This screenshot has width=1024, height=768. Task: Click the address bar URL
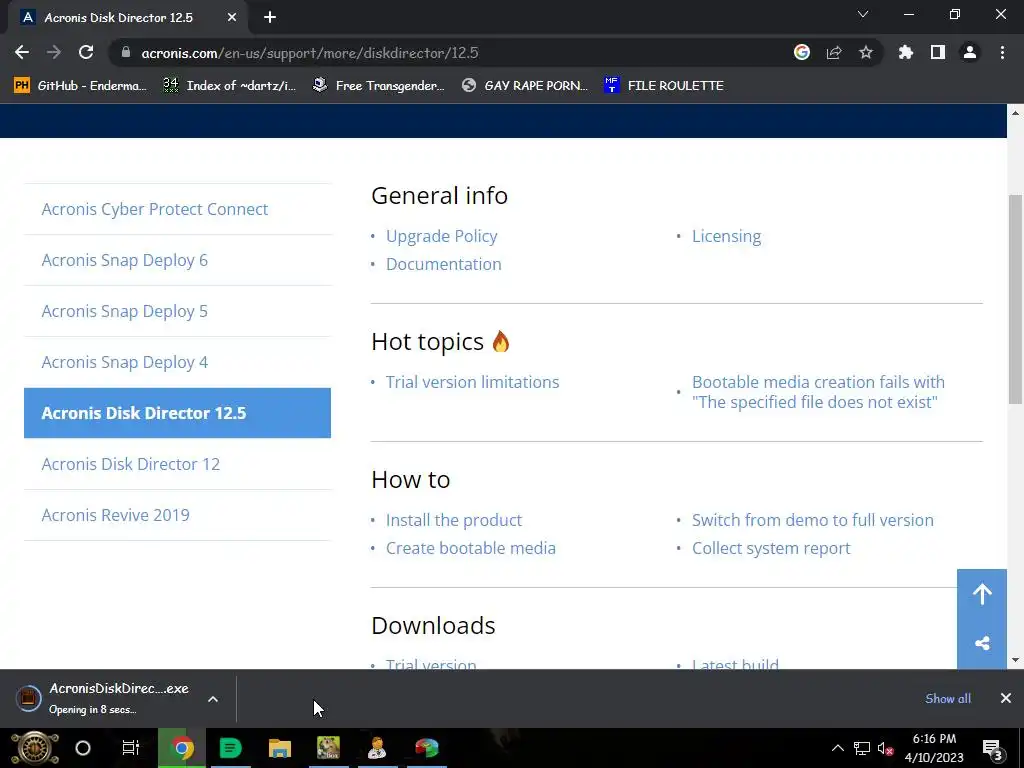click(x=310, y=53)
